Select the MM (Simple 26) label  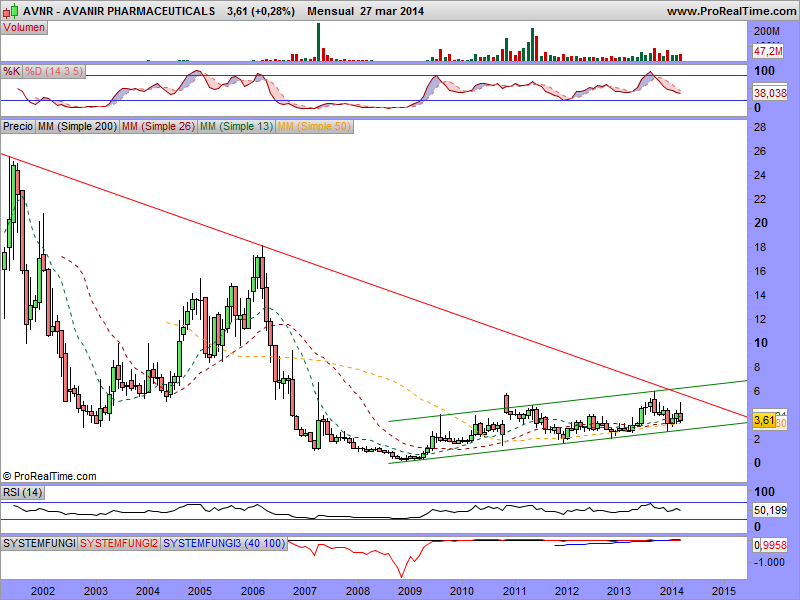pos(159,126)
